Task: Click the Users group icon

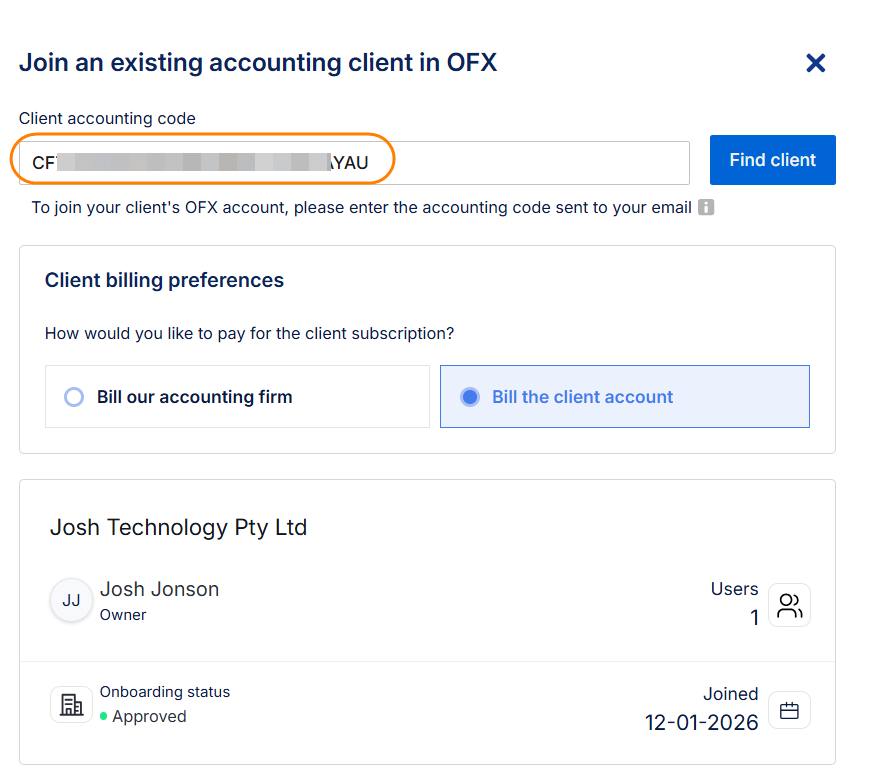Action: tap(789, 604)
